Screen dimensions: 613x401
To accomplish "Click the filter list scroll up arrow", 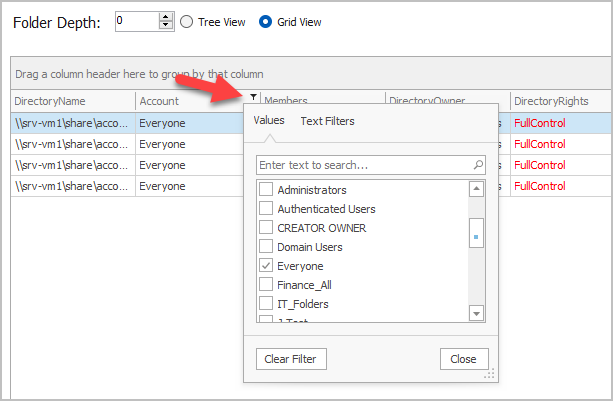I will (476, 189).
